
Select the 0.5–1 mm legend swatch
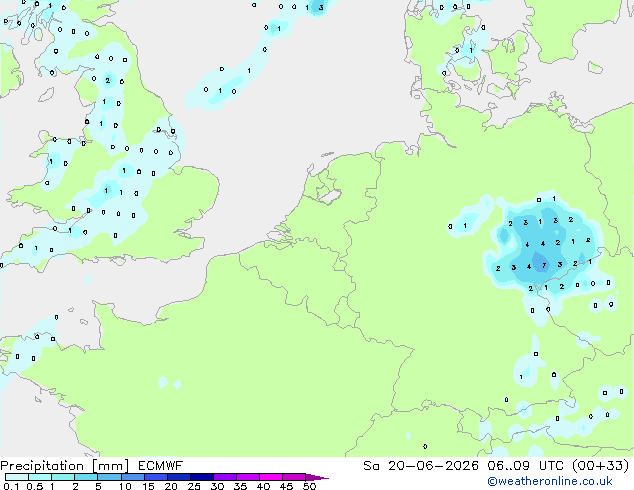40,477
